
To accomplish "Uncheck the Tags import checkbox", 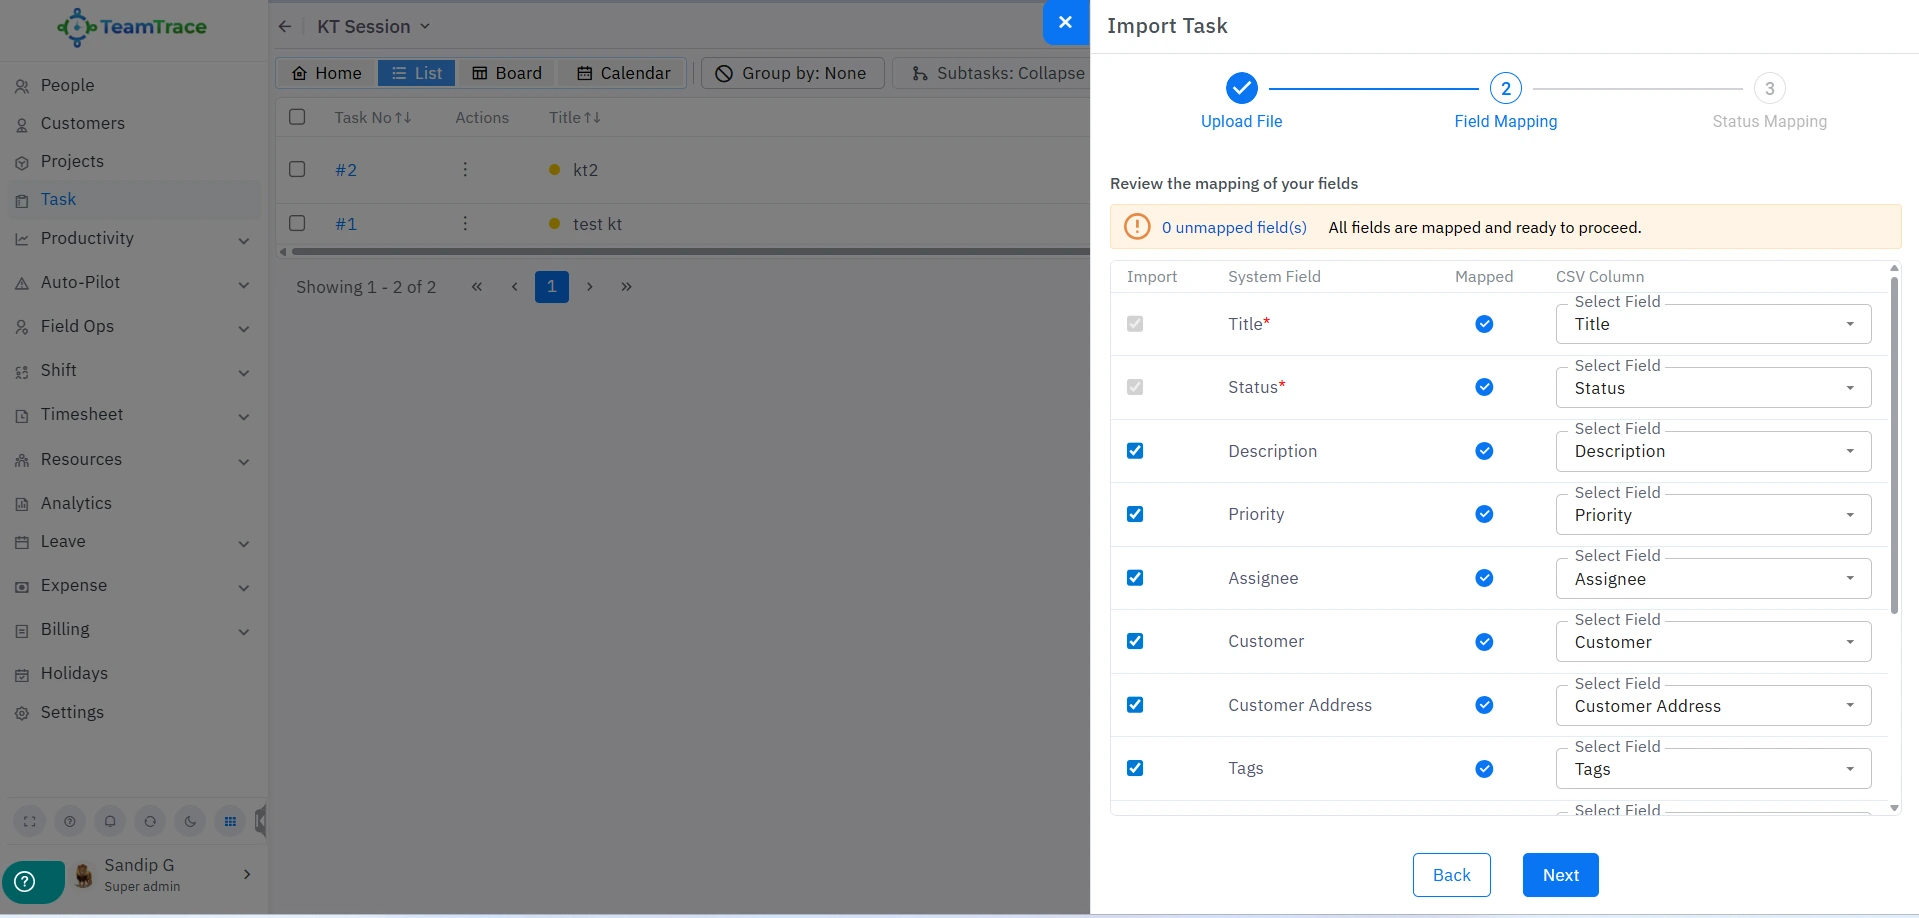I will click(1135, 768).
